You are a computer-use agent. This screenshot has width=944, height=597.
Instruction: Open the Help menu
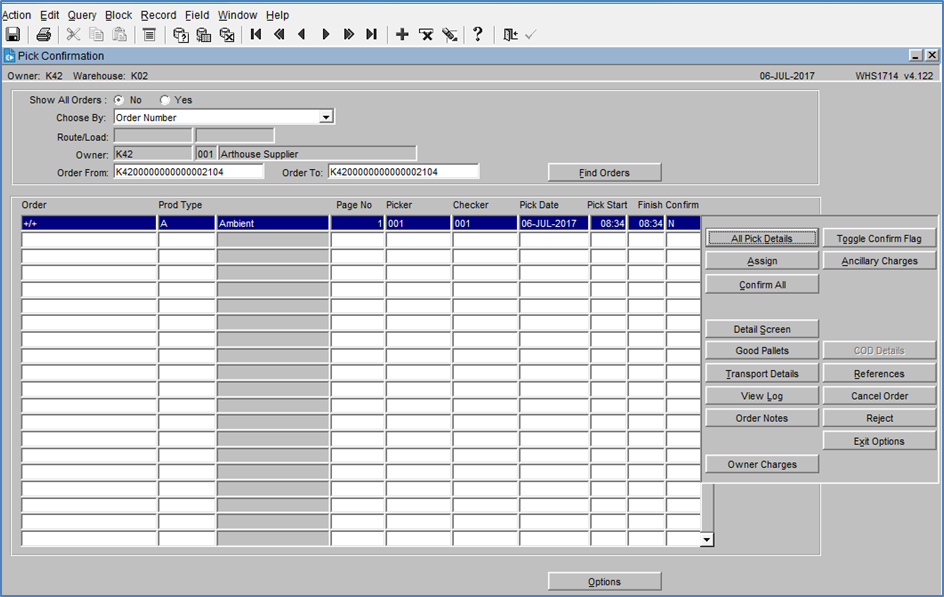[x=278, y=15]
